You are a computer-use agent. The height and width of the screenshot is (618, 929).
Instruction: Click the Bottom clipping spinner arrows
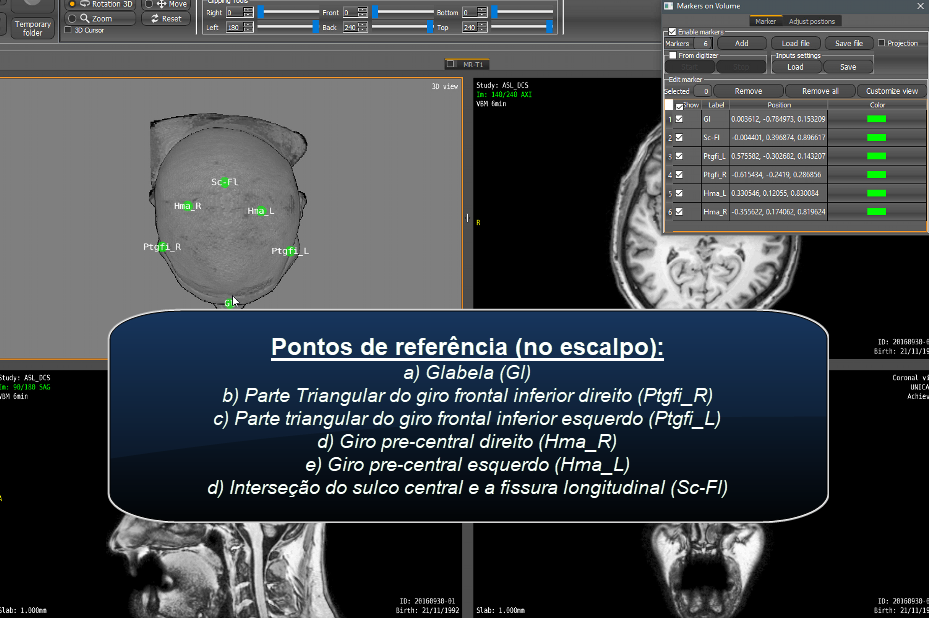pyautogui.click(x=482, y=12)
